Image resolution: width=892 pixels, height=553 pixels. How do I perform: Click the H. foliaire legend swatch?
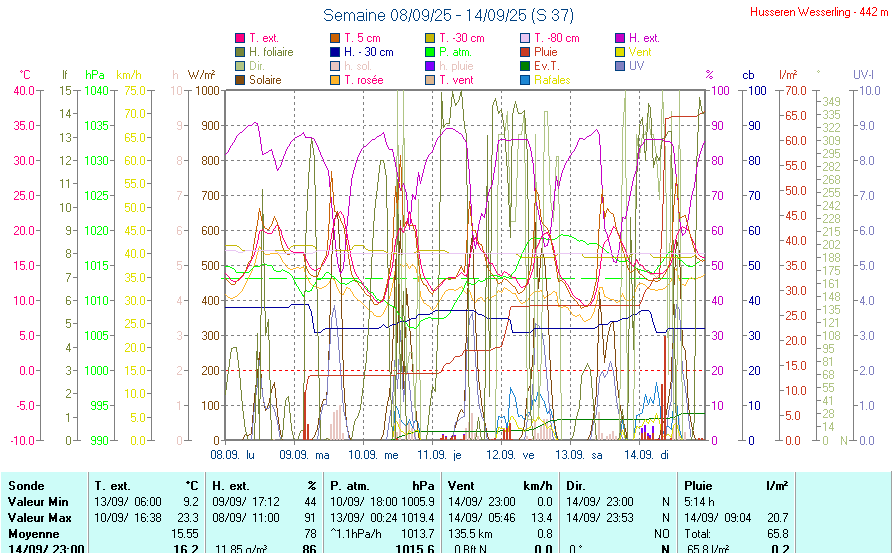tap(240, 52)
